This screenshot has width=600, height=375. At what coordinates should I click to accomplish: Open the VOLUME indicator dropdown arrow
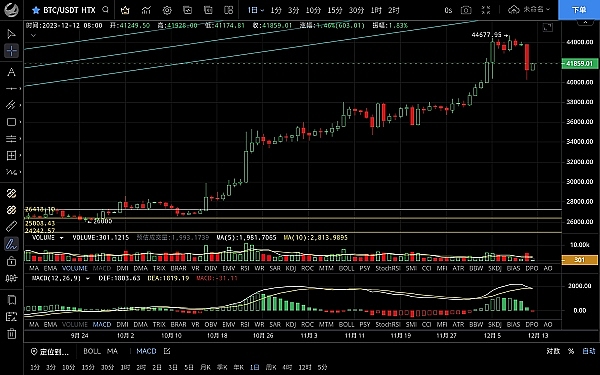point(61,238)
